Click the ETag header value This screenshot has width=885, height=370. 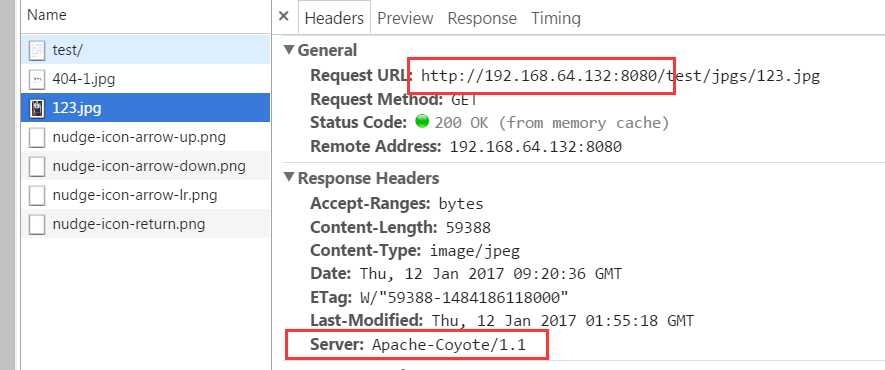pyautogui.click(x=464, y=297)
